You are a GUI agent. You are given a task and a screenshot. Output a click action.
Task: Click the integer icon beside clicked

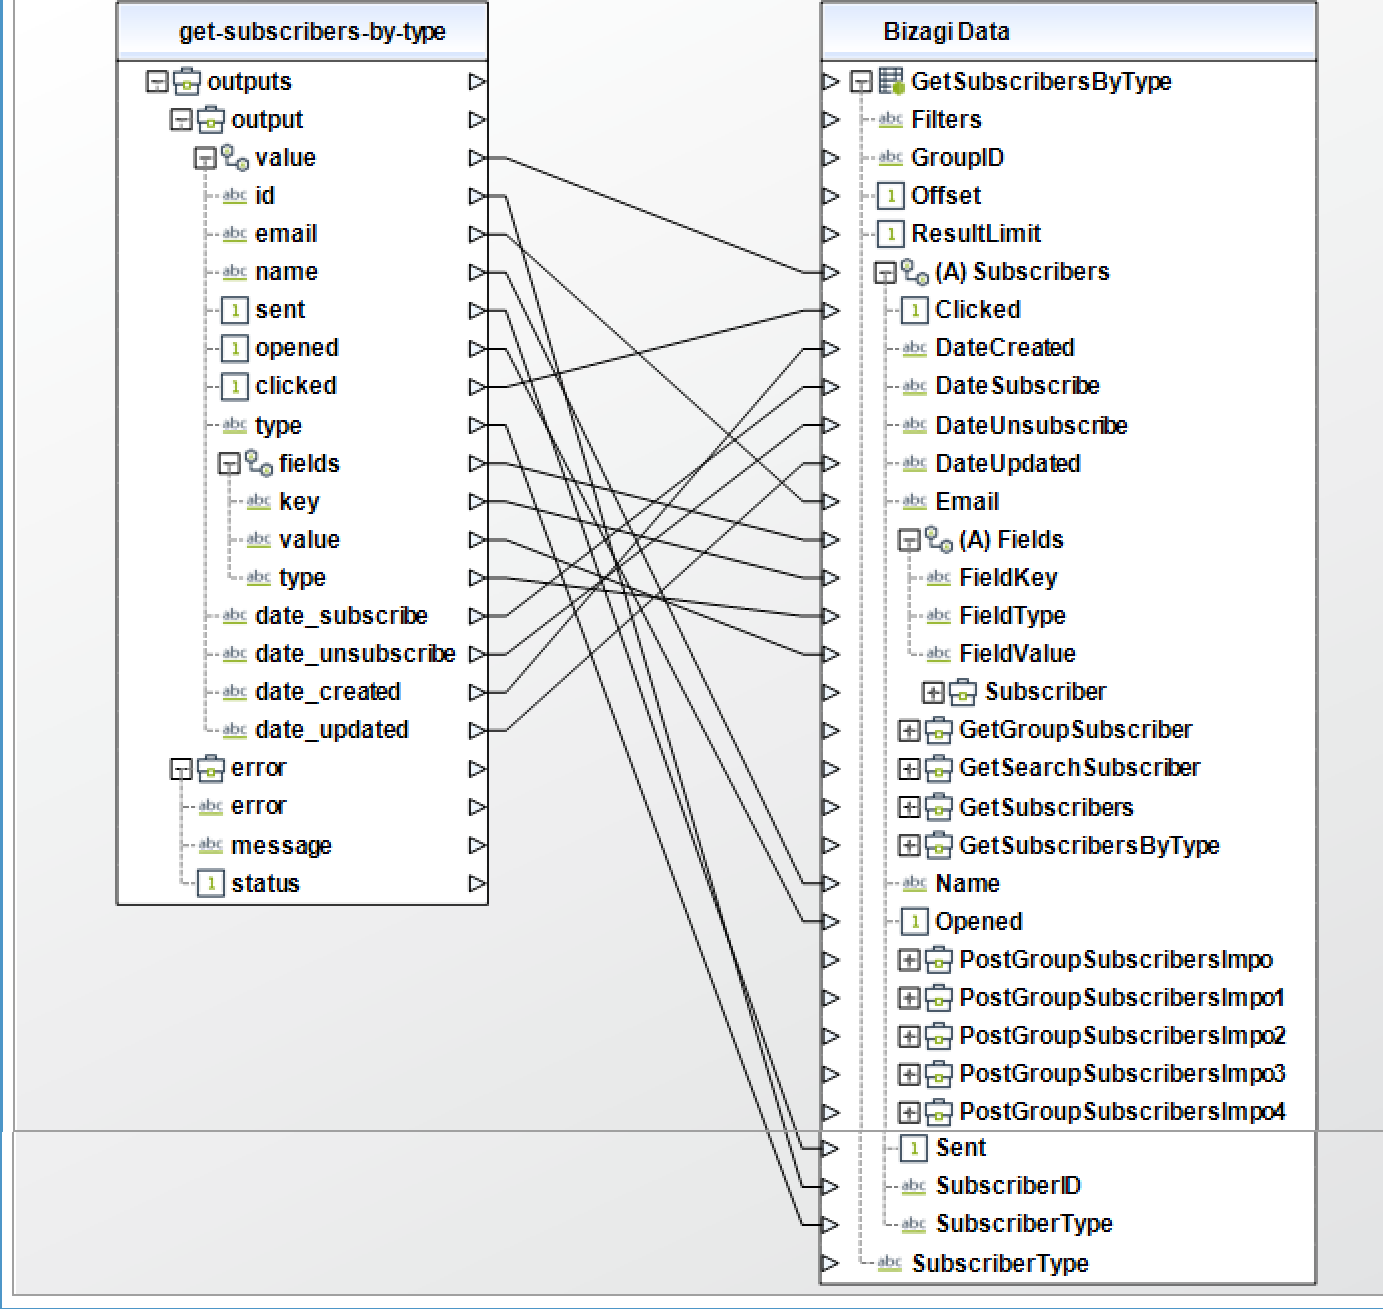(x=234, y=386)
